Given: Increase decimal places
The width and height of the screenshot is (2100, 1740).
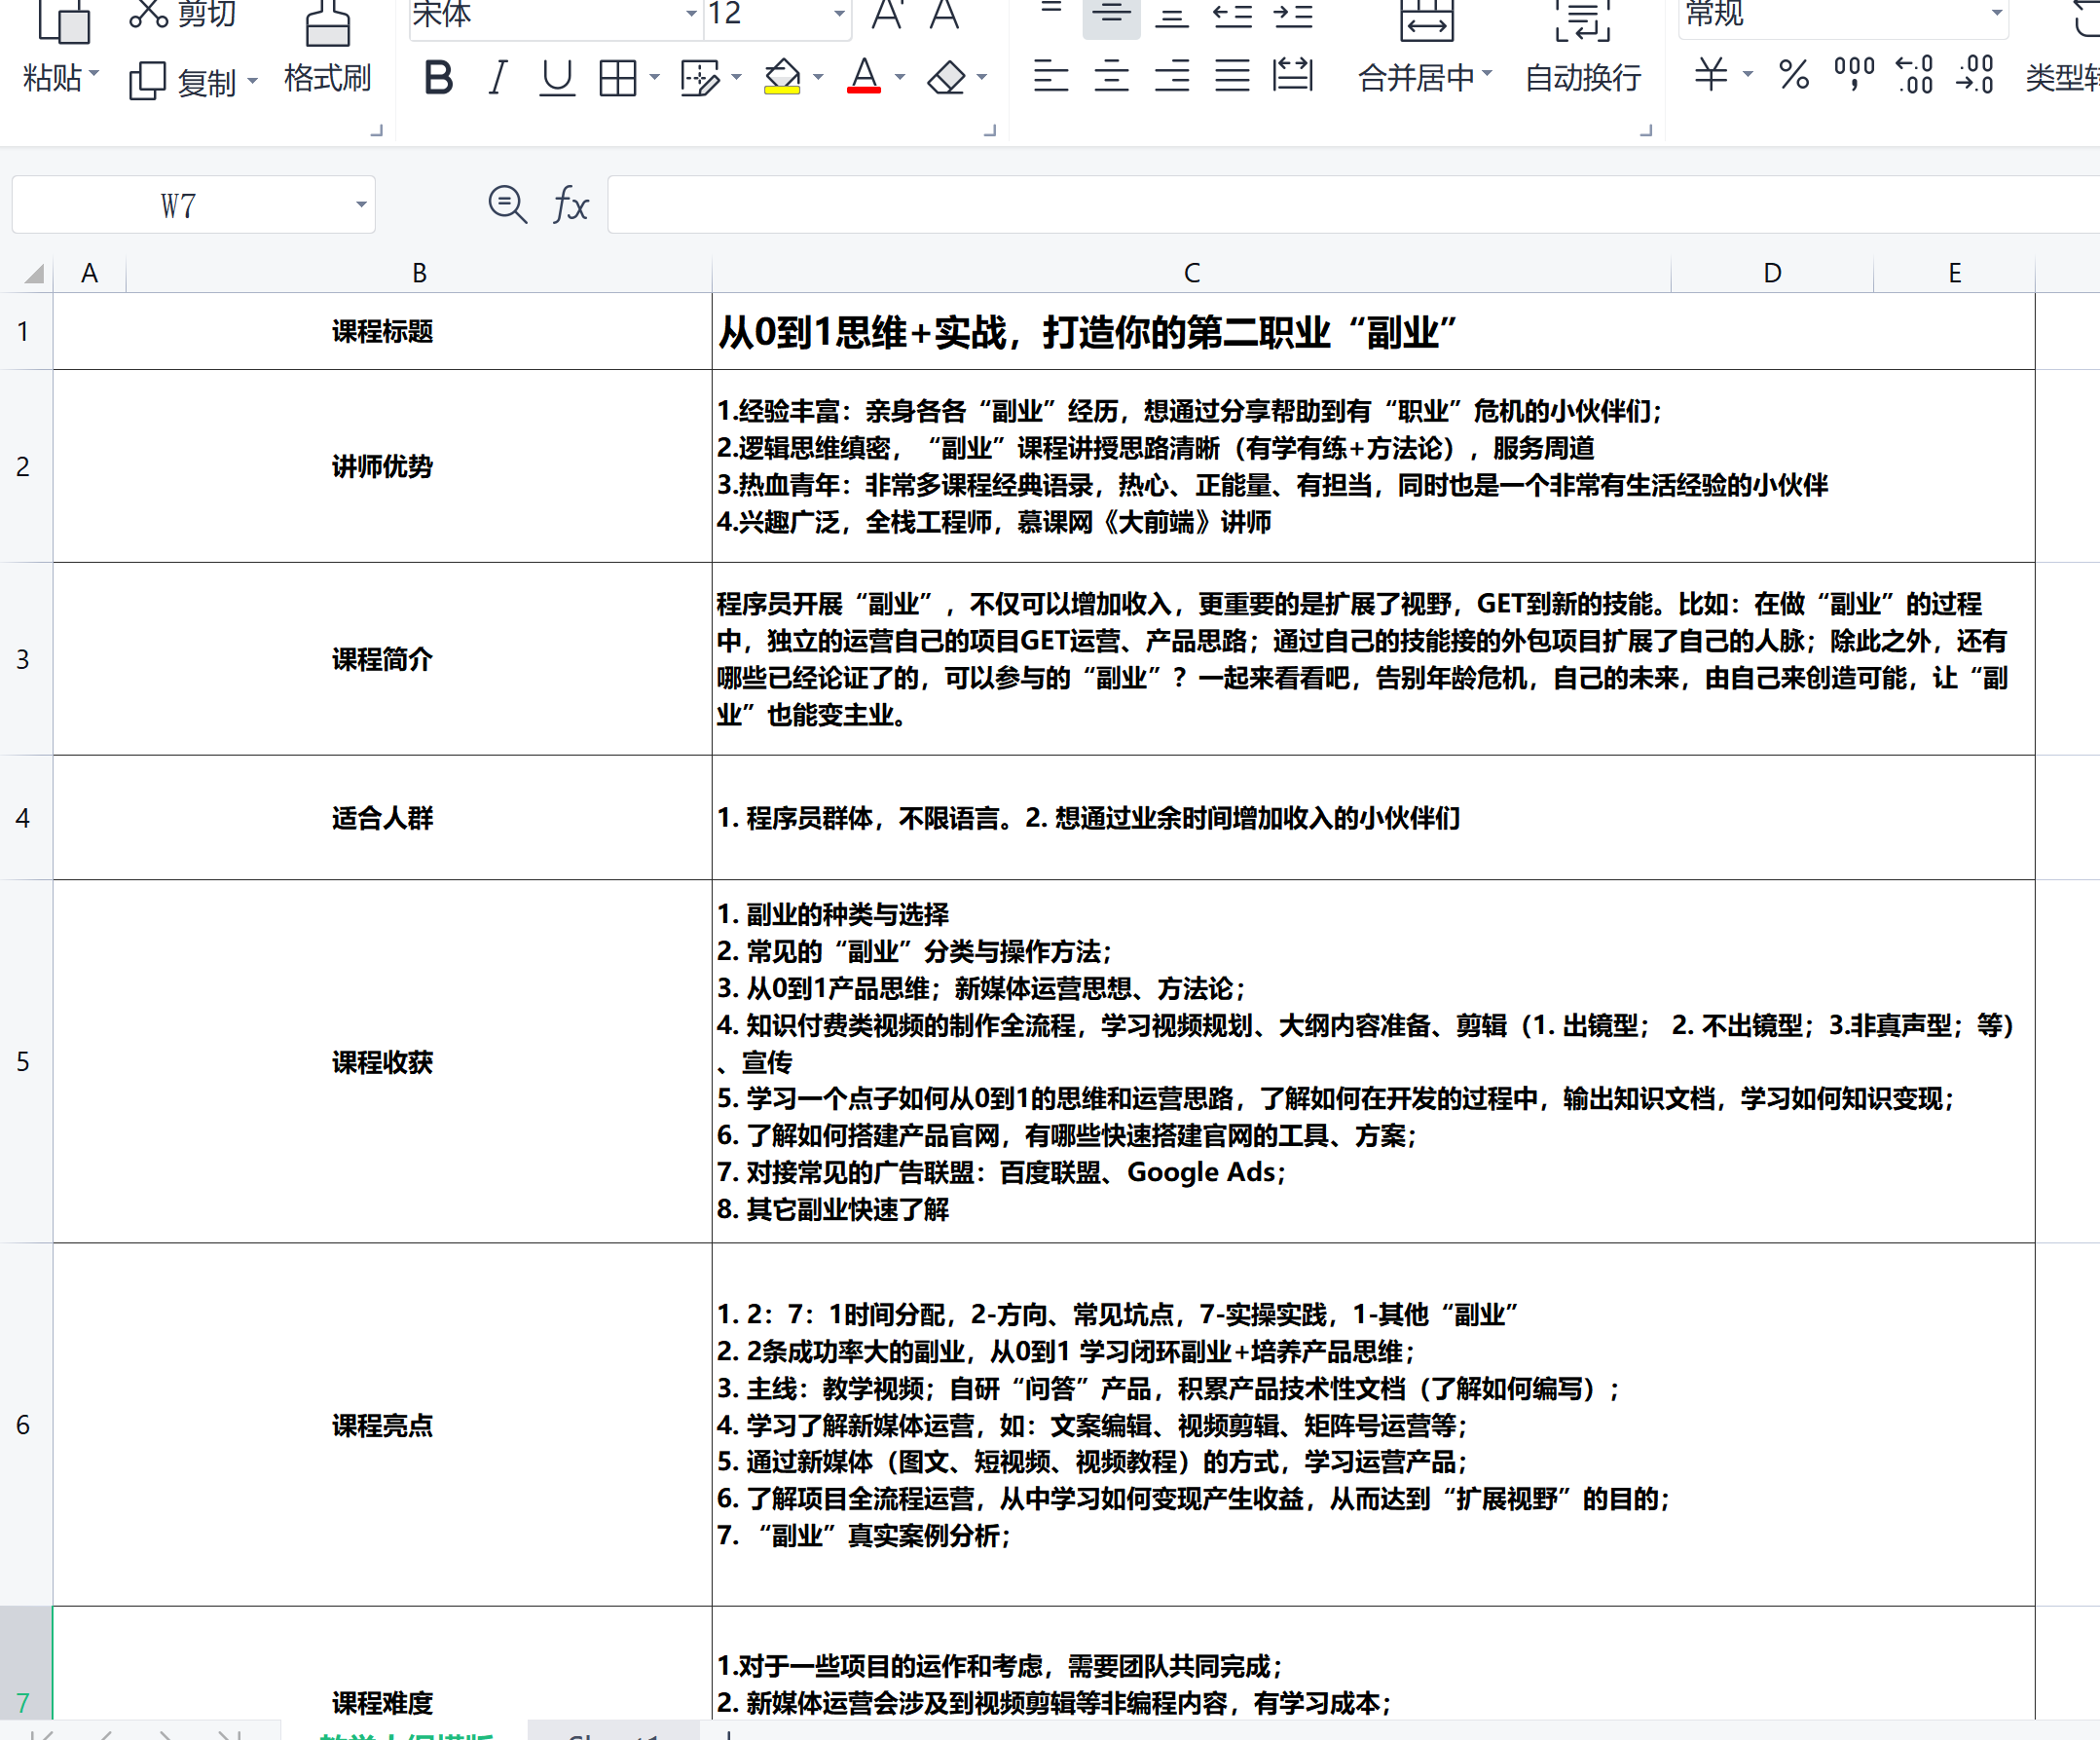Looking at the screenshot, I should tap(1915, 74).
